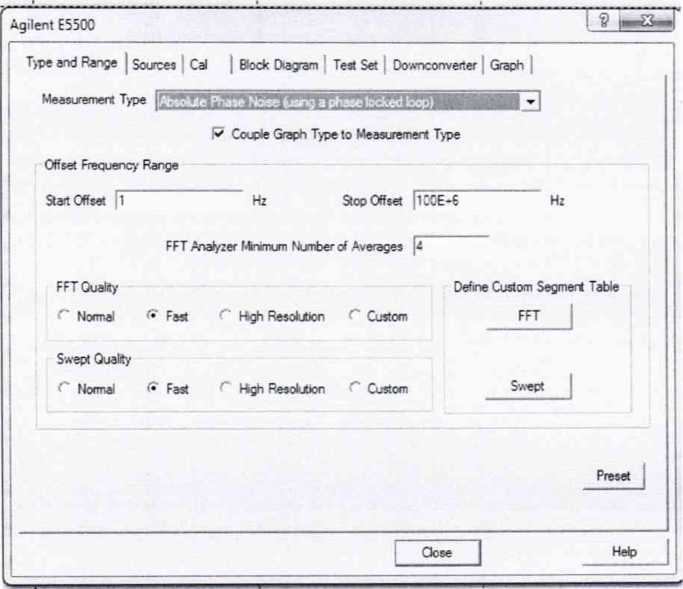Open the Test Set tab

[x=355, y=65]
